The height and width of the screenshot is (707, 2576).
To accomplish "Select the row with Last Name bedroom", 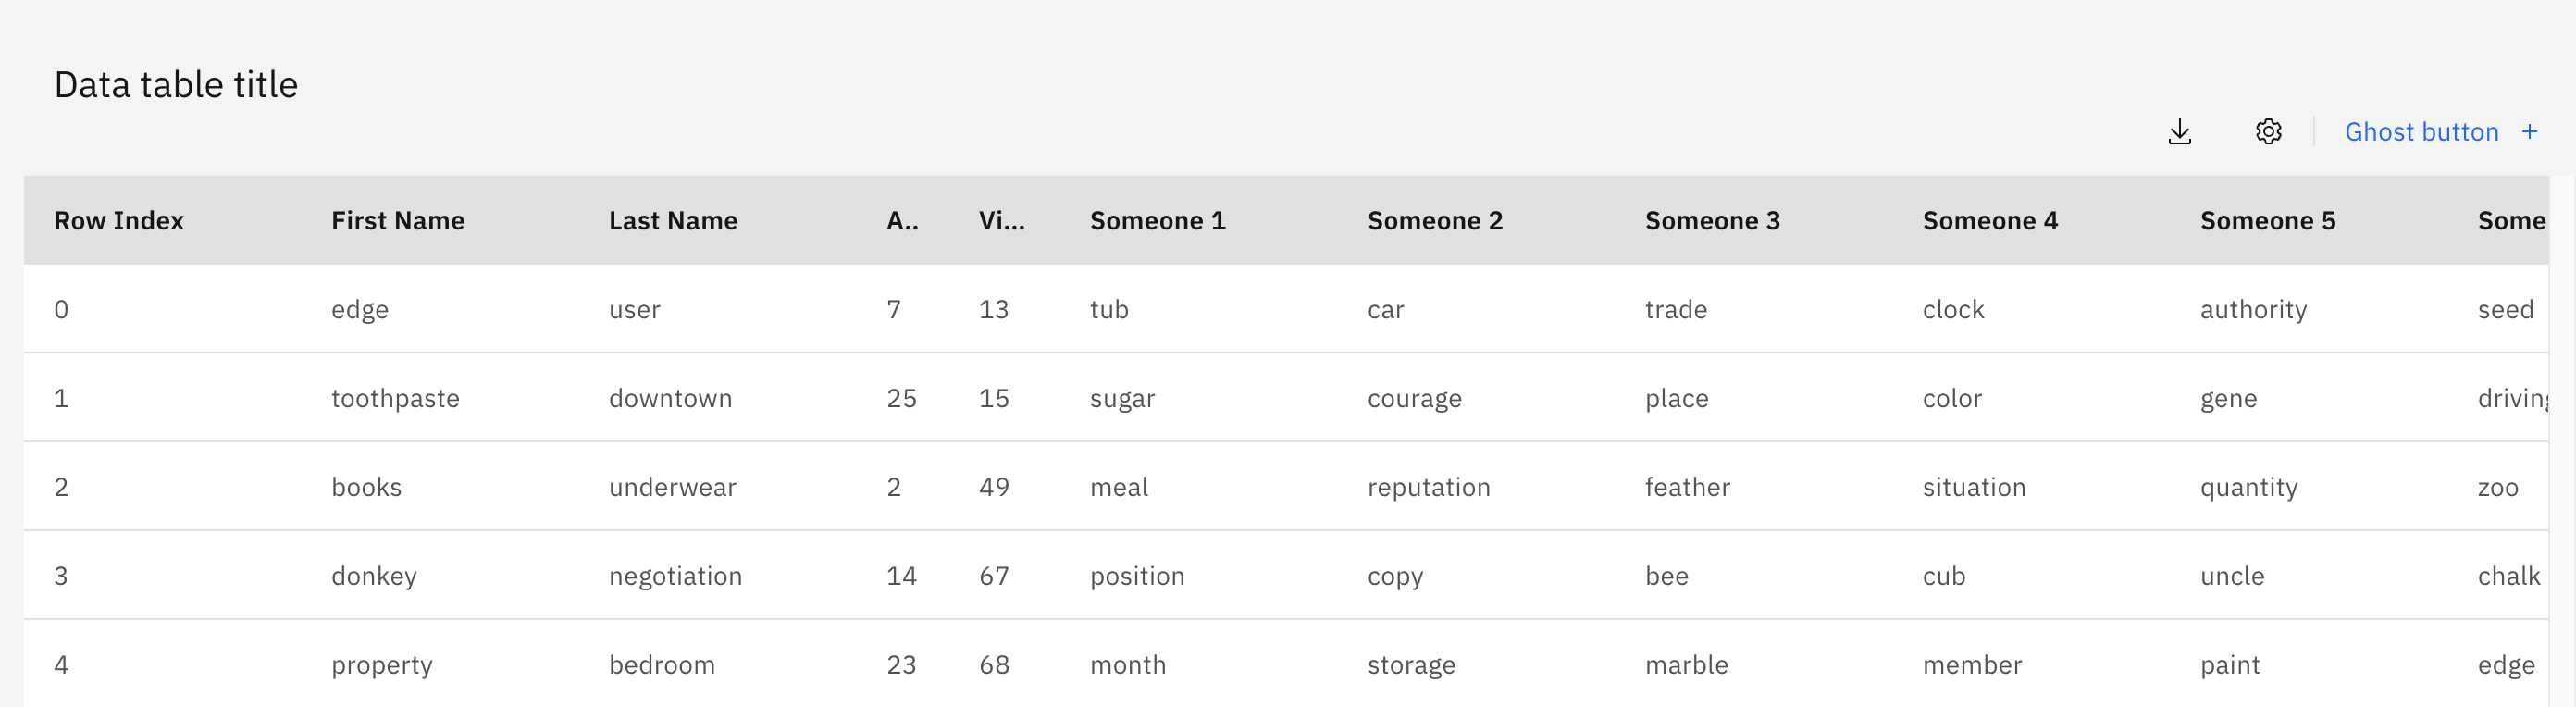I will click(662, 663).
